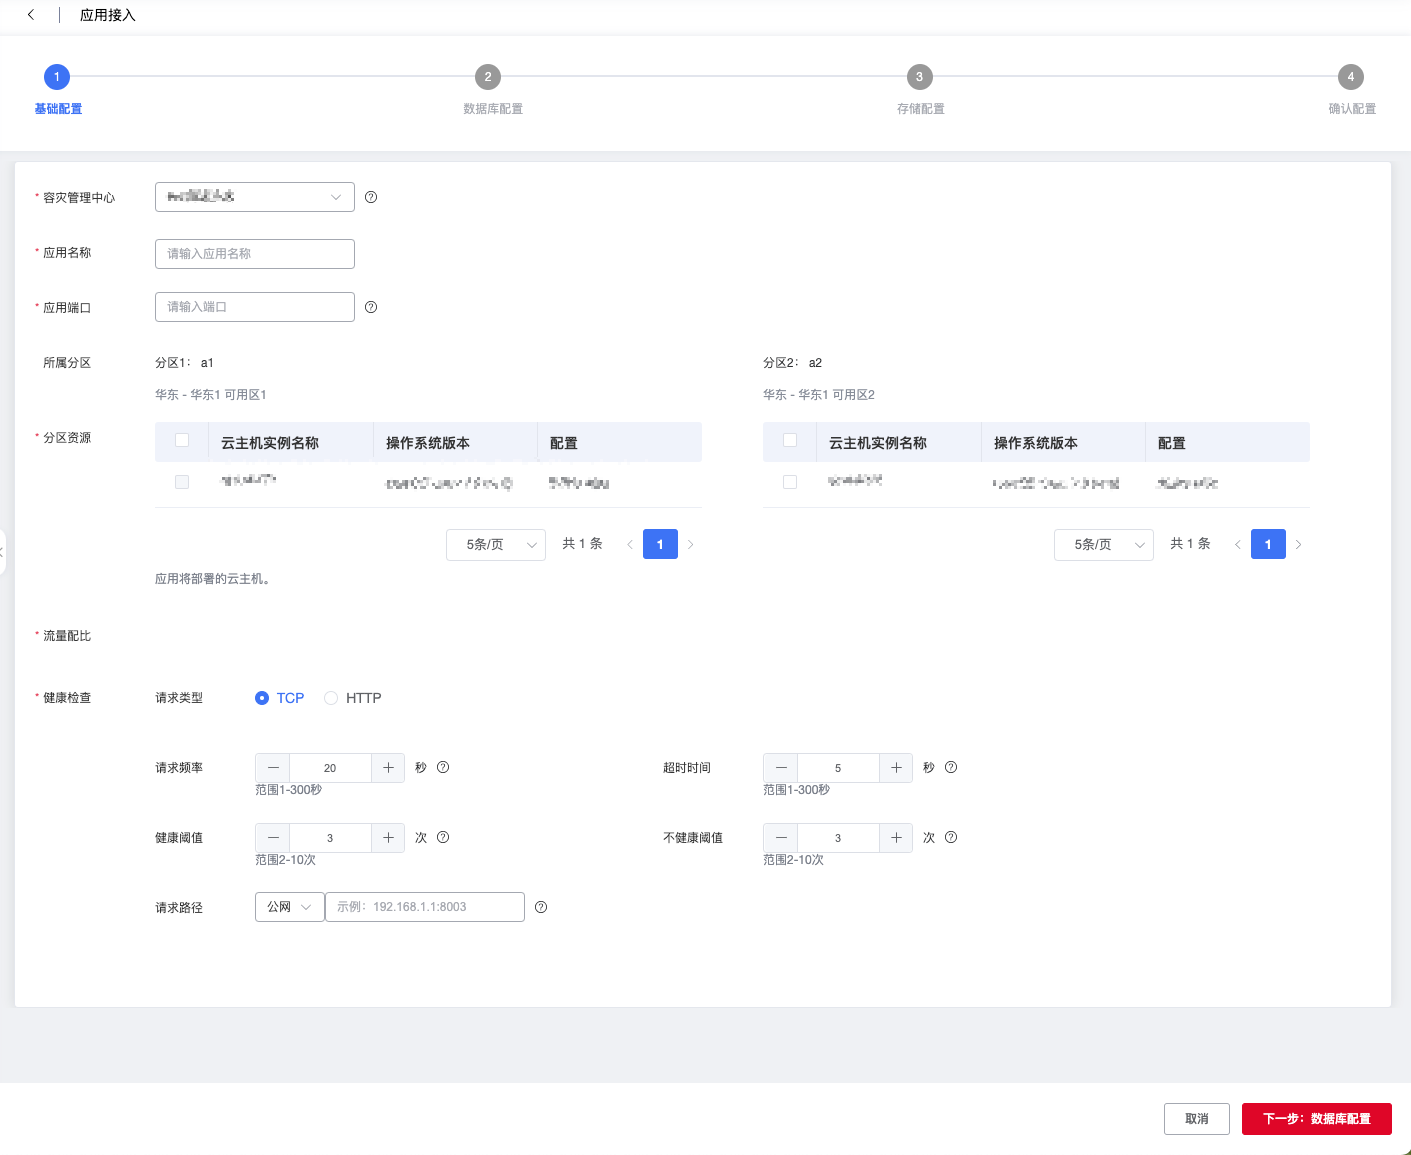Screen dimensions: 1411x1155
Task: Click help icon next to 容灾管理中心 dropdown
Action: pos(371,197)
